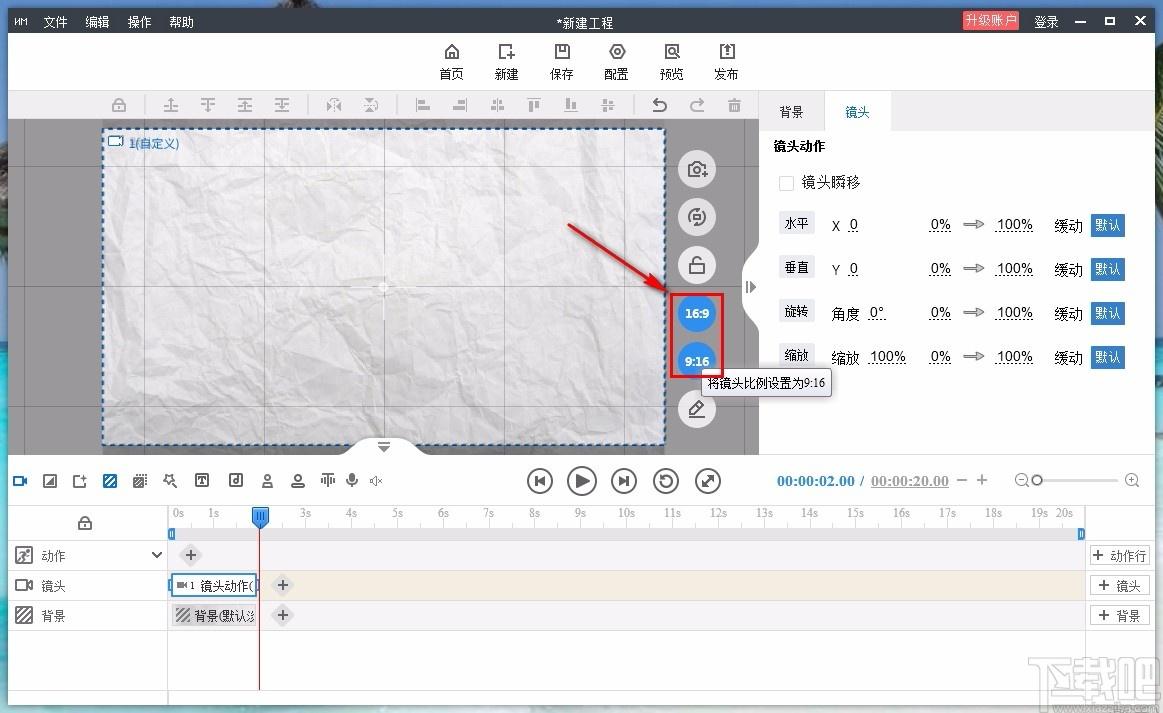
Task: Click the pencil edit icon beside canvas
Action: 697,409
